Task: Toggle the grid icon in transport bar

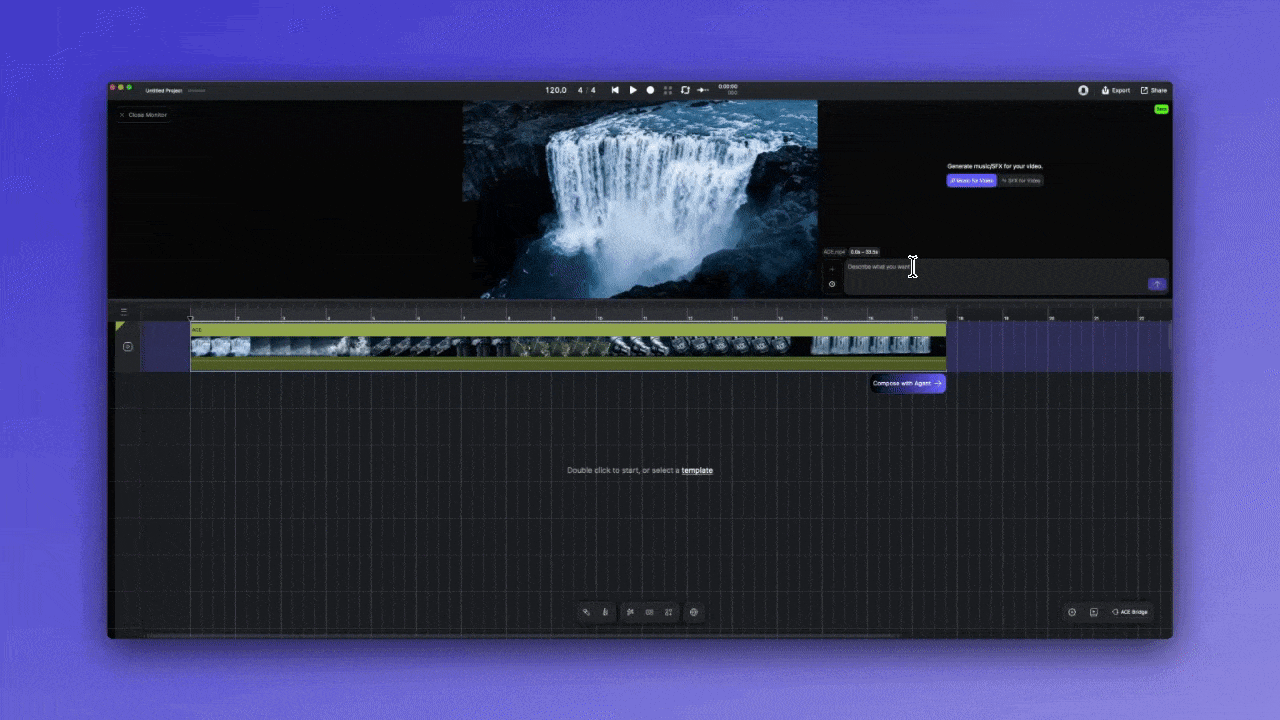Action: pos(668,90)
